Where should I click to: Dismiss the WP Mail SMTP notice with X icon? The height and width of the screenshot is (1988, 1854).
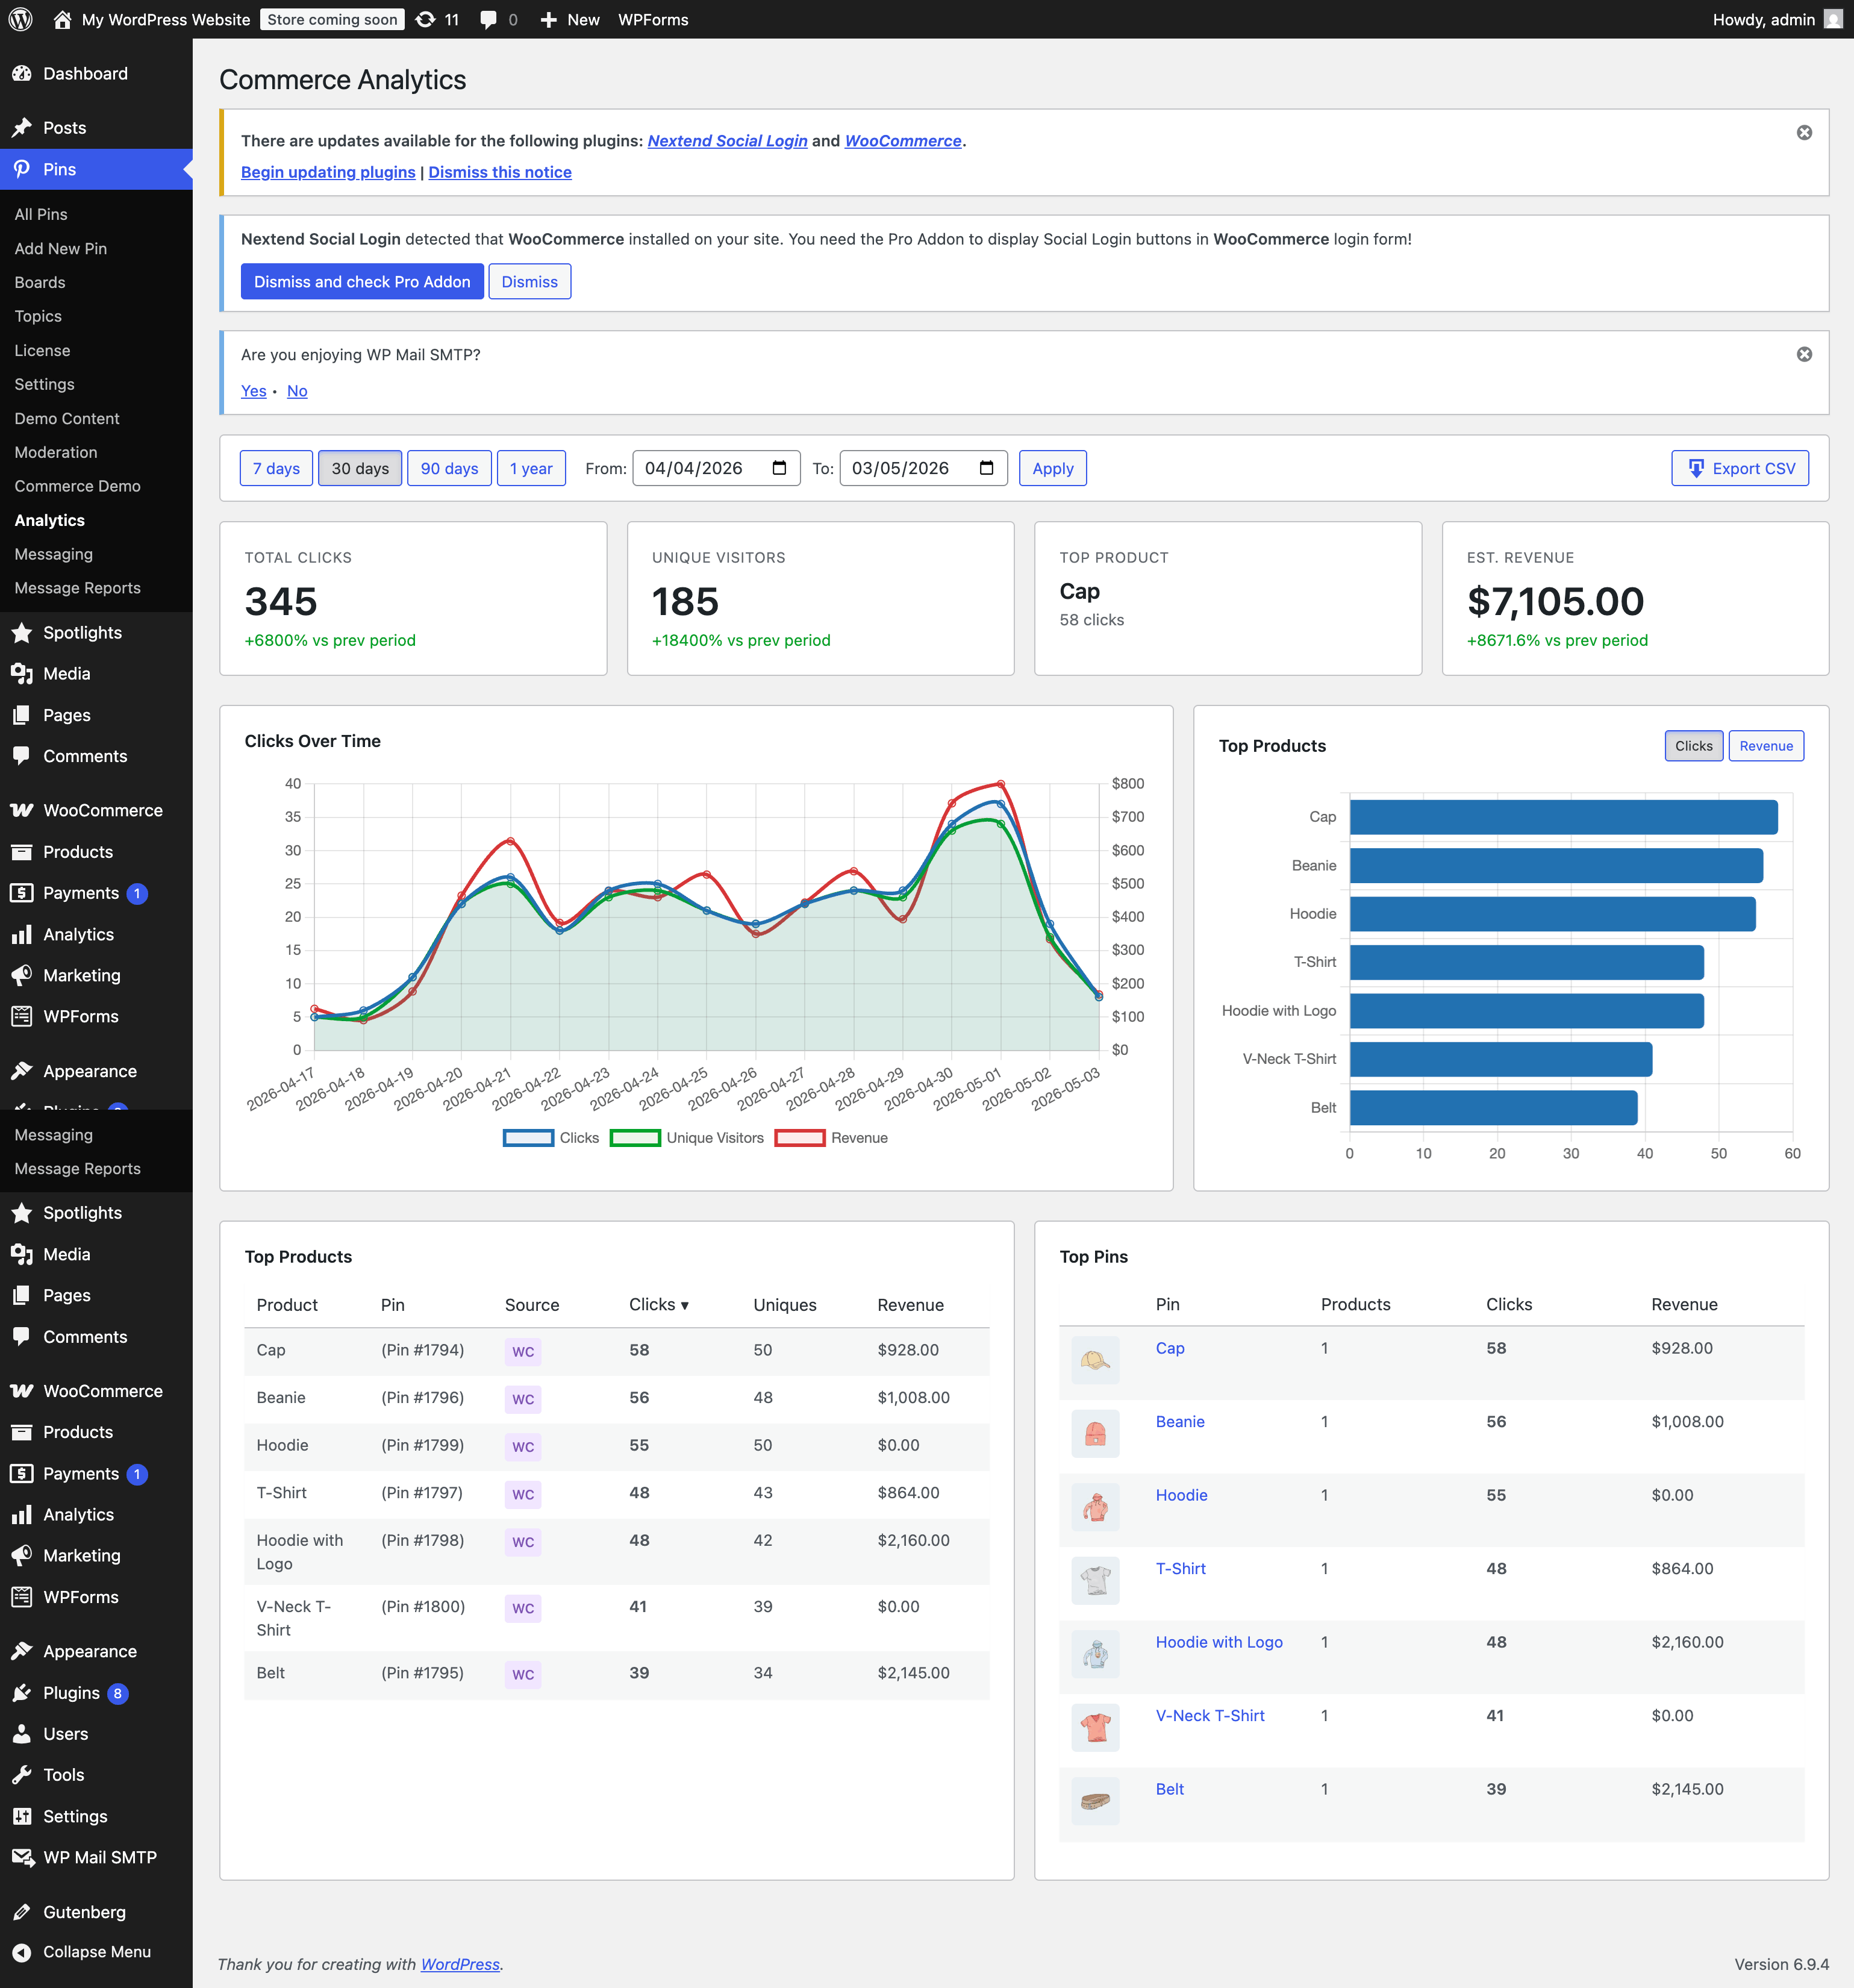coord(1804,354)
